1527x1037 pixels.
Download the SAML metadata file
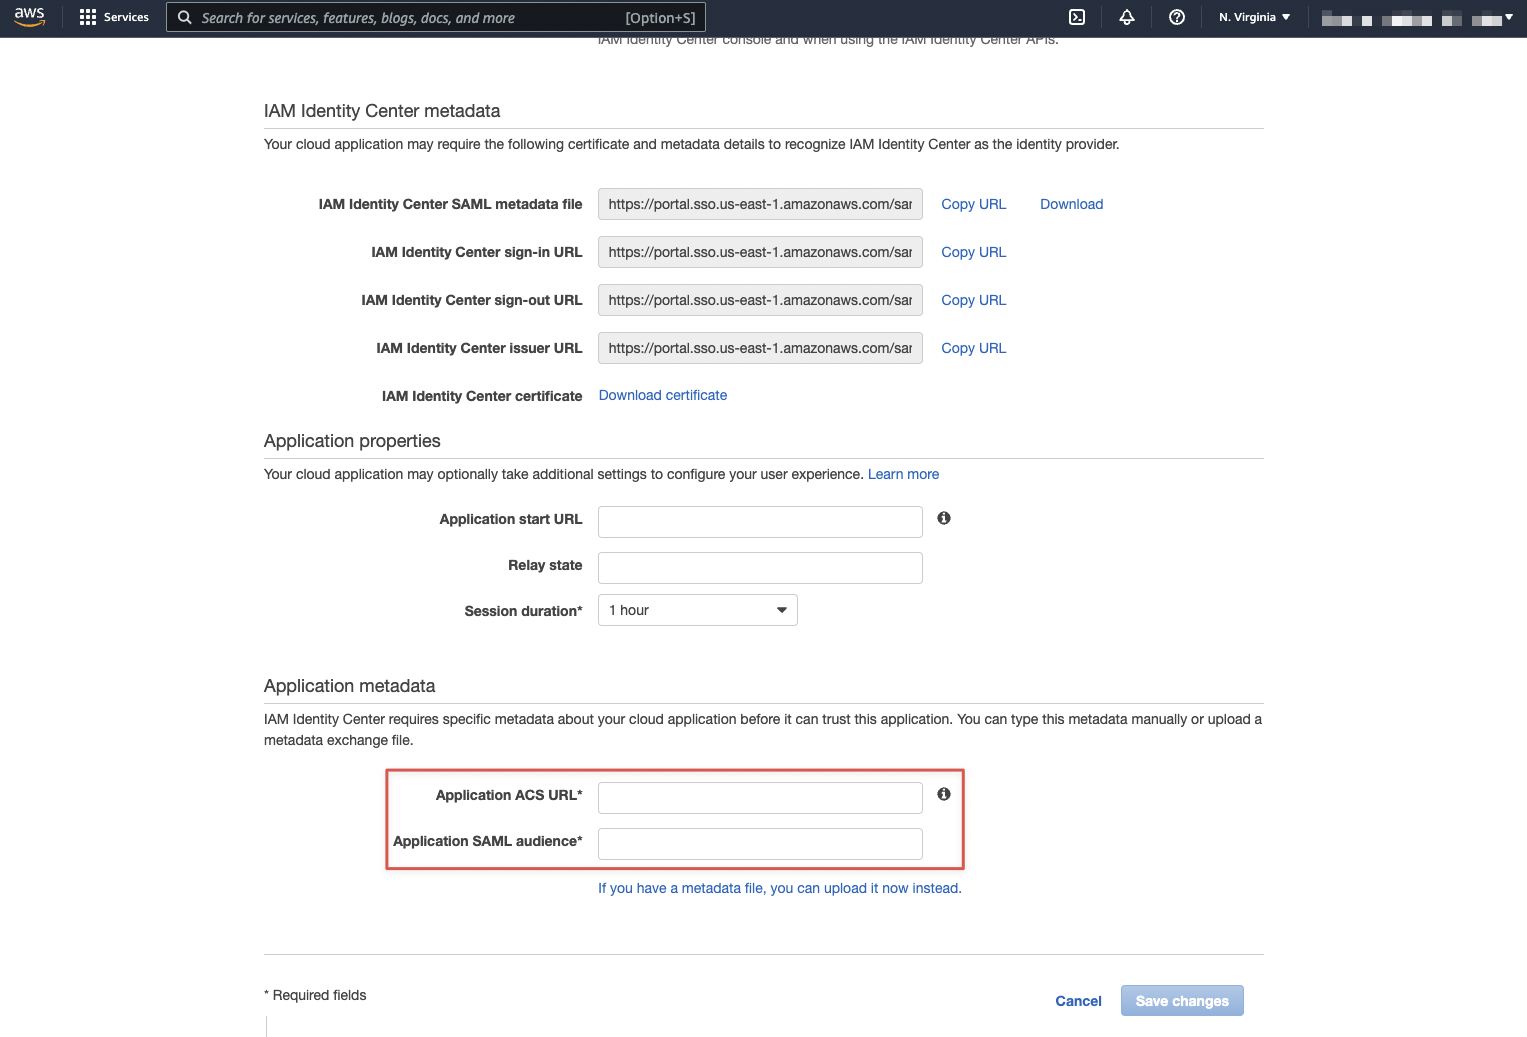1071,204
